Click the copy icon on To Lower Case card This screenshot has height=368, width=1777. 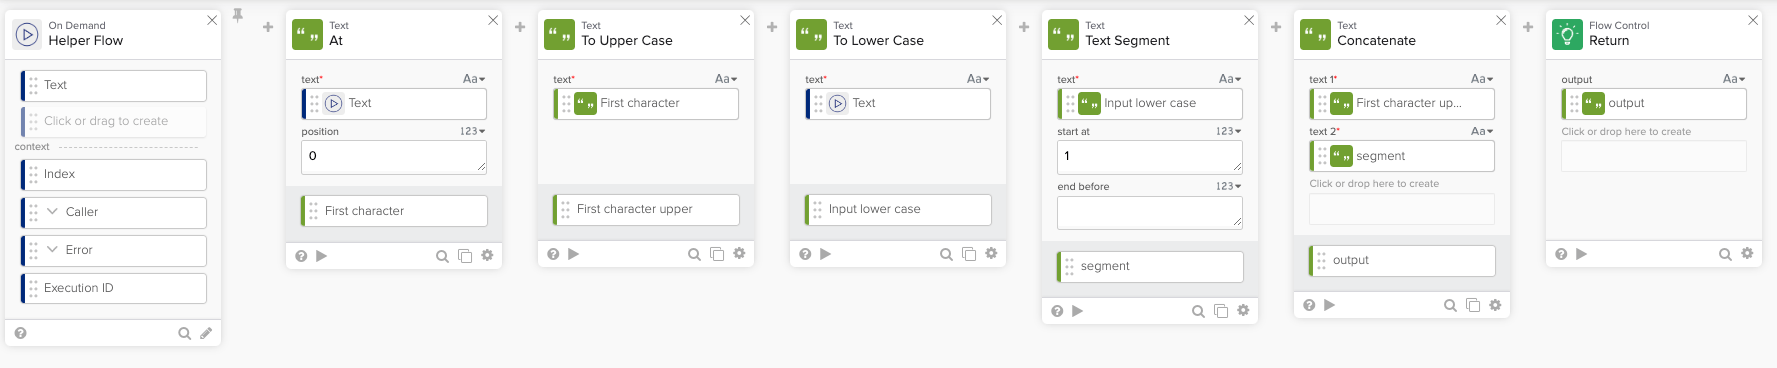pyautogui.click(x=969, y=254)
